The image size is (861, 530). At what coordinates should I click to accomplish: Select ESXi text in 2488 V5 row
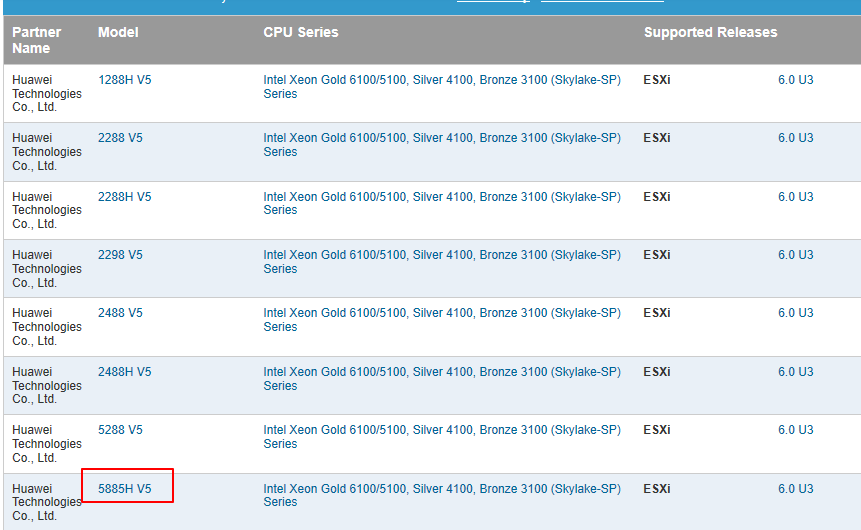pos(657,313)
